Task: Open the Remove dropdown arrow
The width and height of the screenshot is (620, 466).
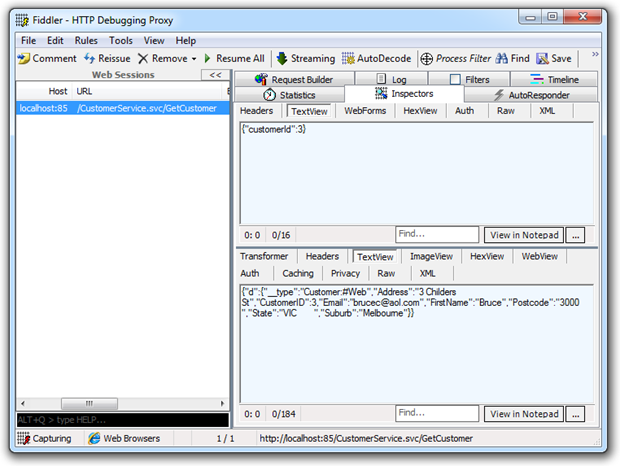Action: coord(194,59)
